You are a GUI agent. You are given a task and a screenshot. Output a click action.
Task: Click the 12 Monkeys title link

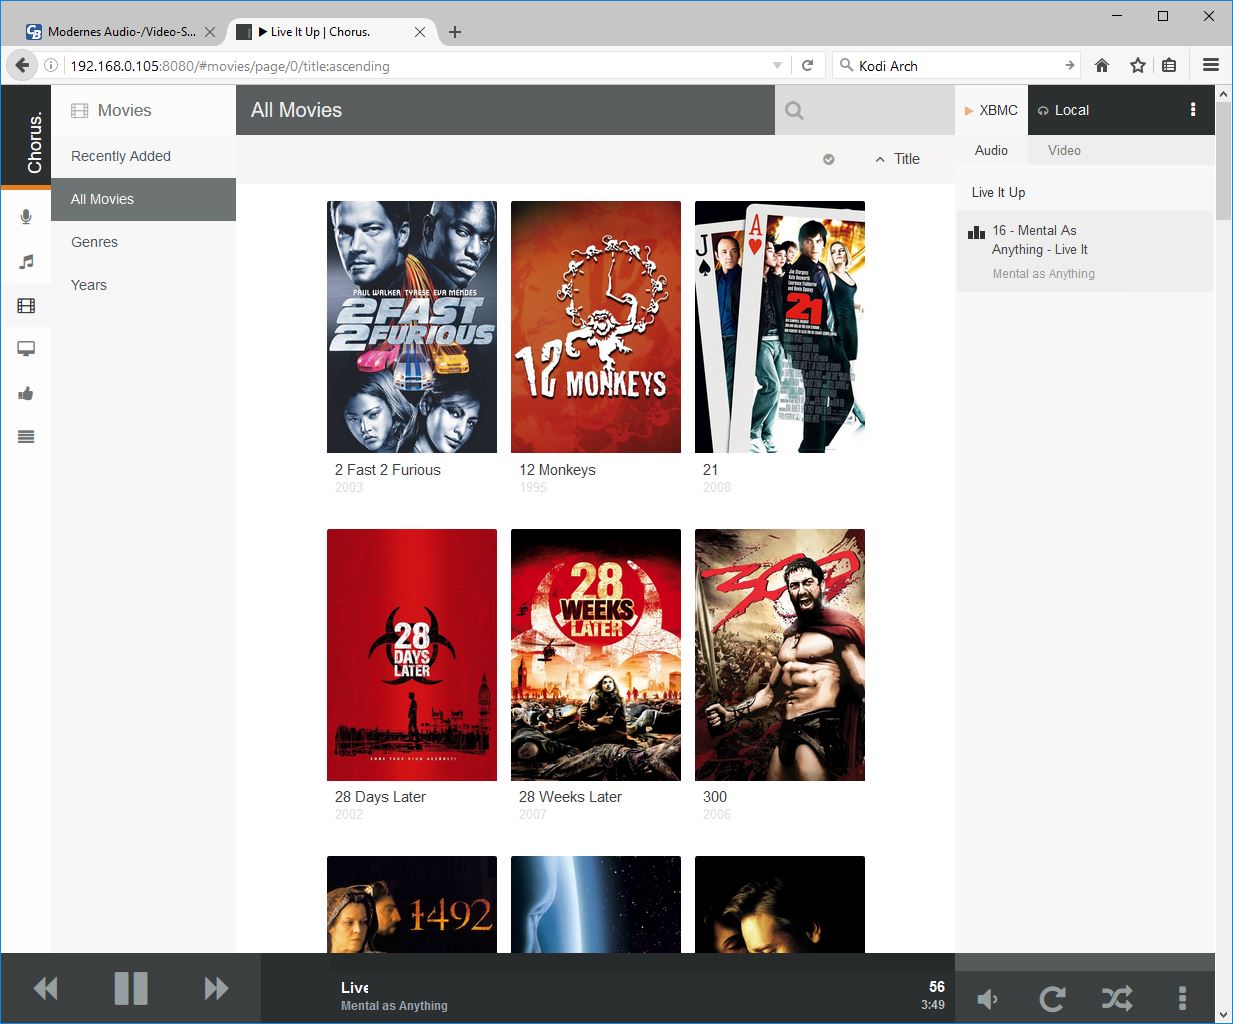(x=557, y=470)
